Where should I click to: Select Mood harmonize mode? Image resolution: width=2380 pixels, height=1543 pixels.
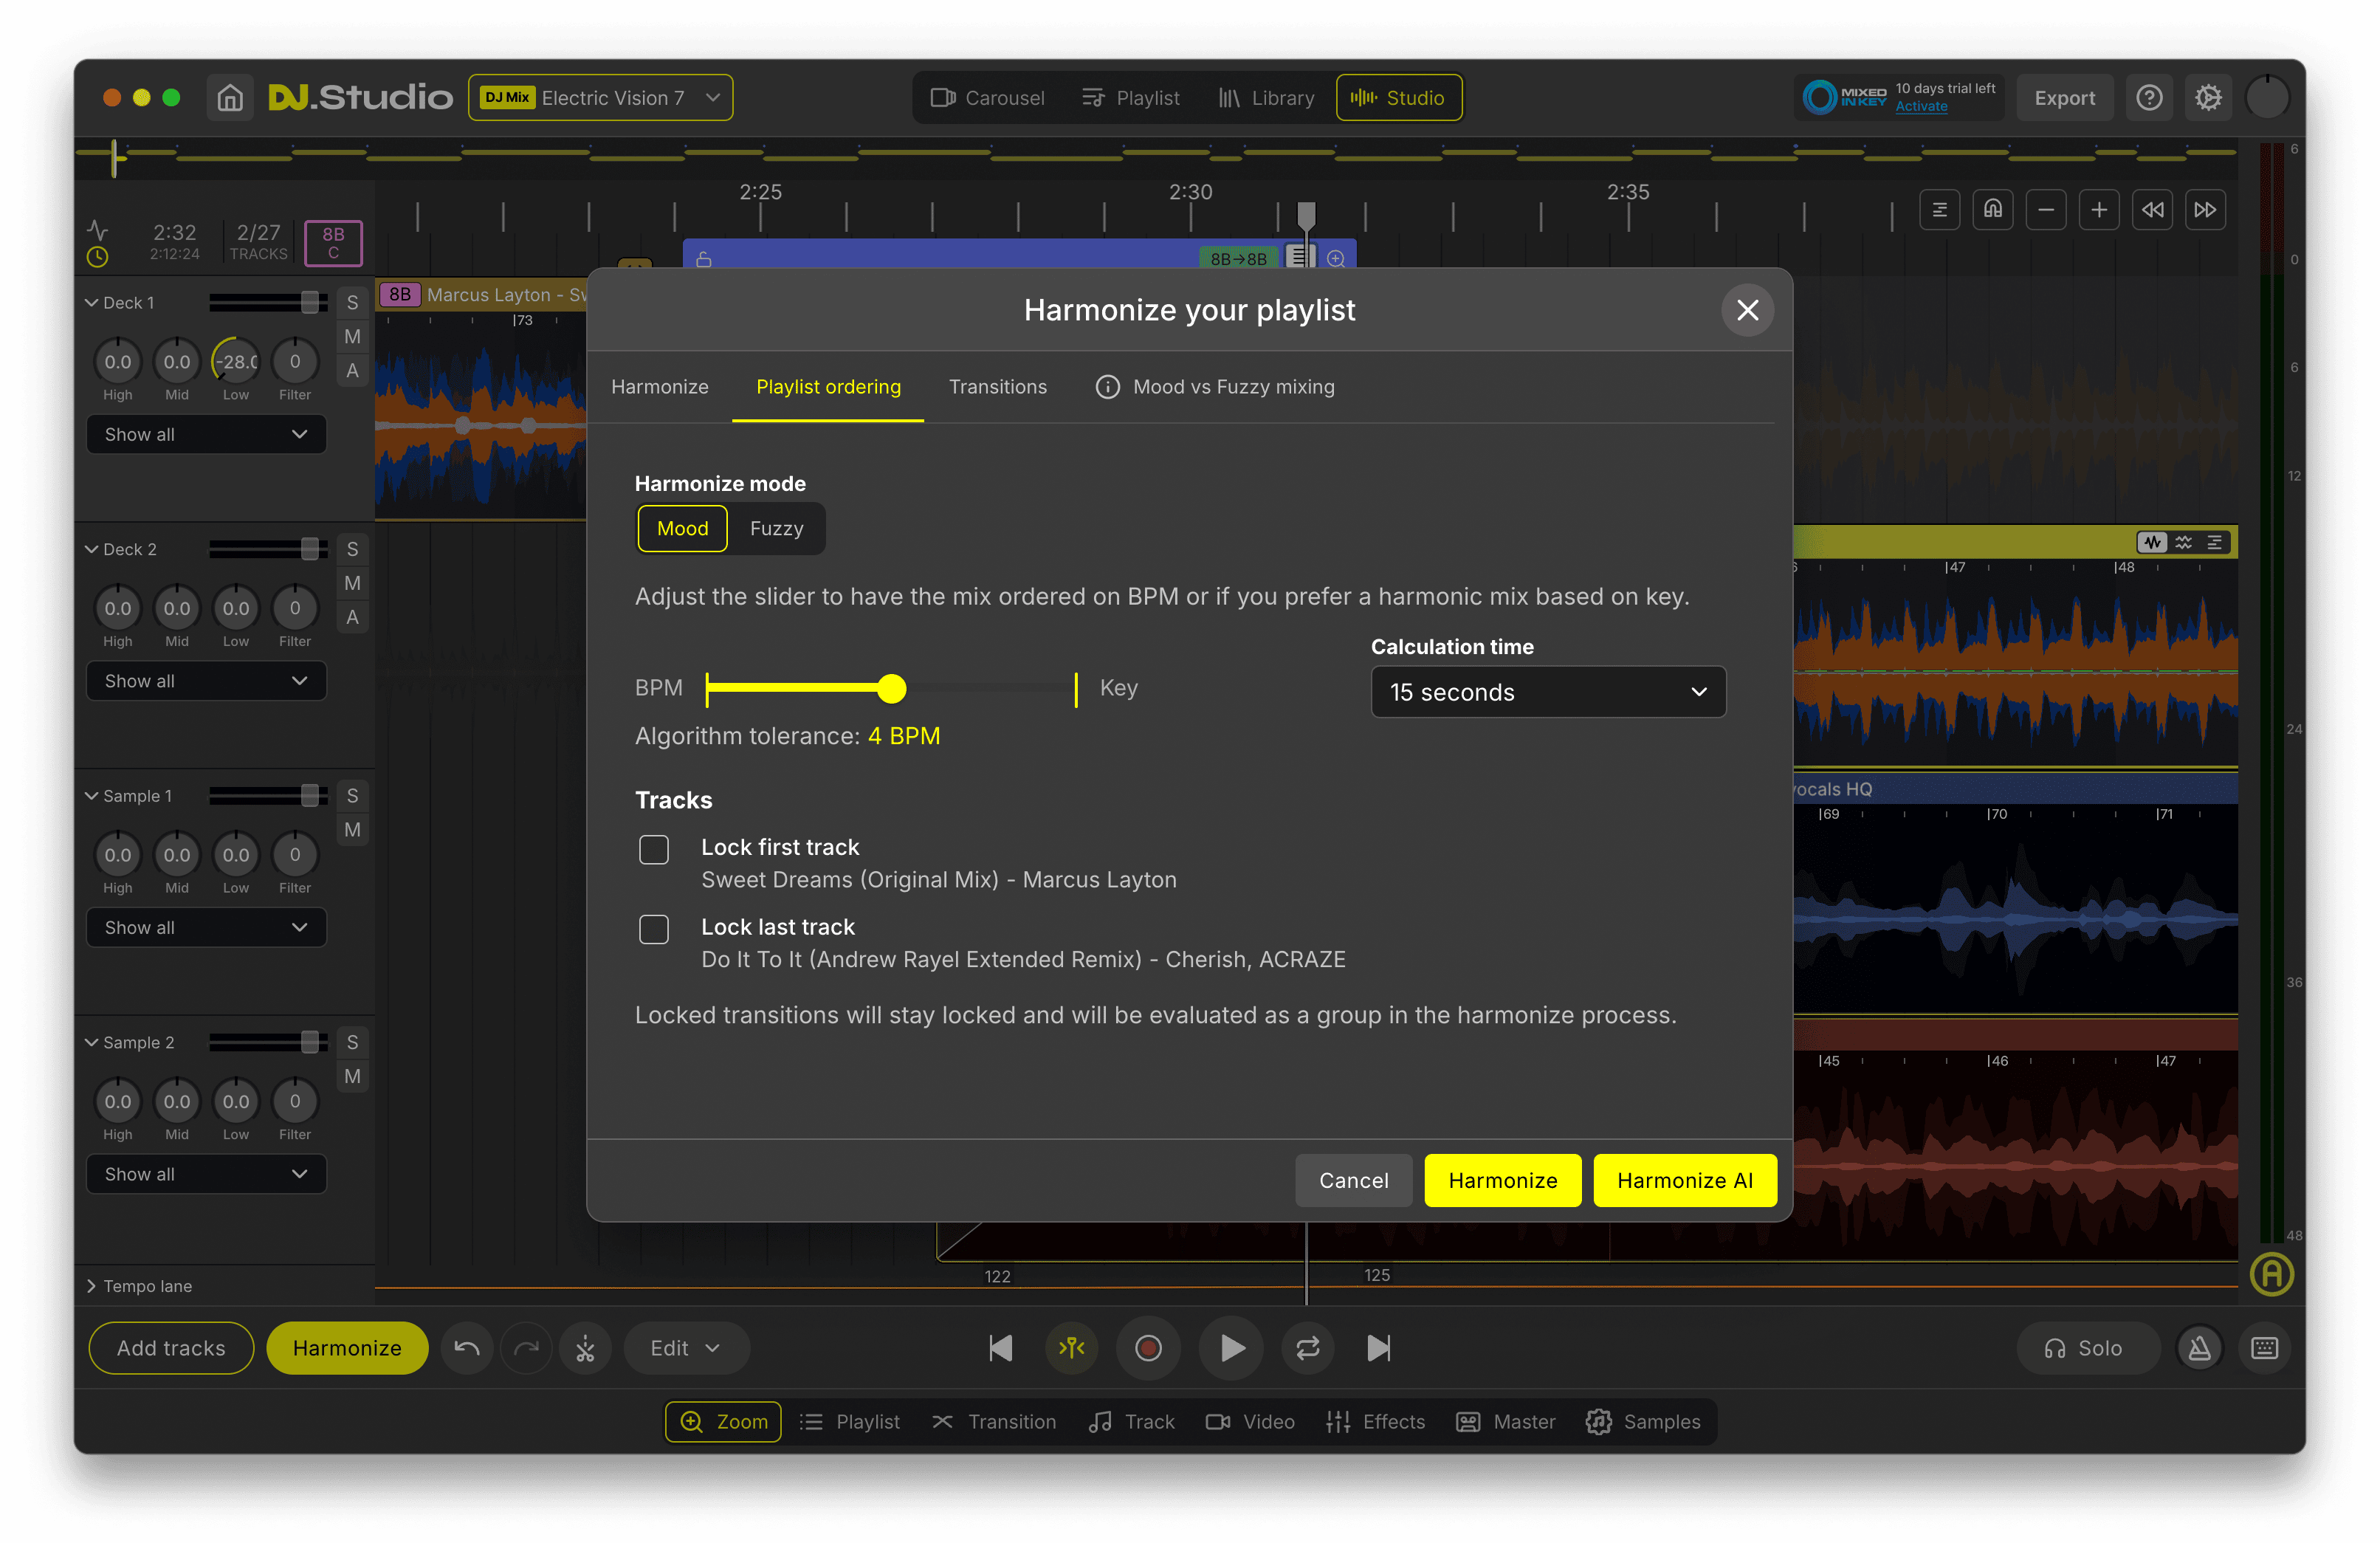(682, 528)
